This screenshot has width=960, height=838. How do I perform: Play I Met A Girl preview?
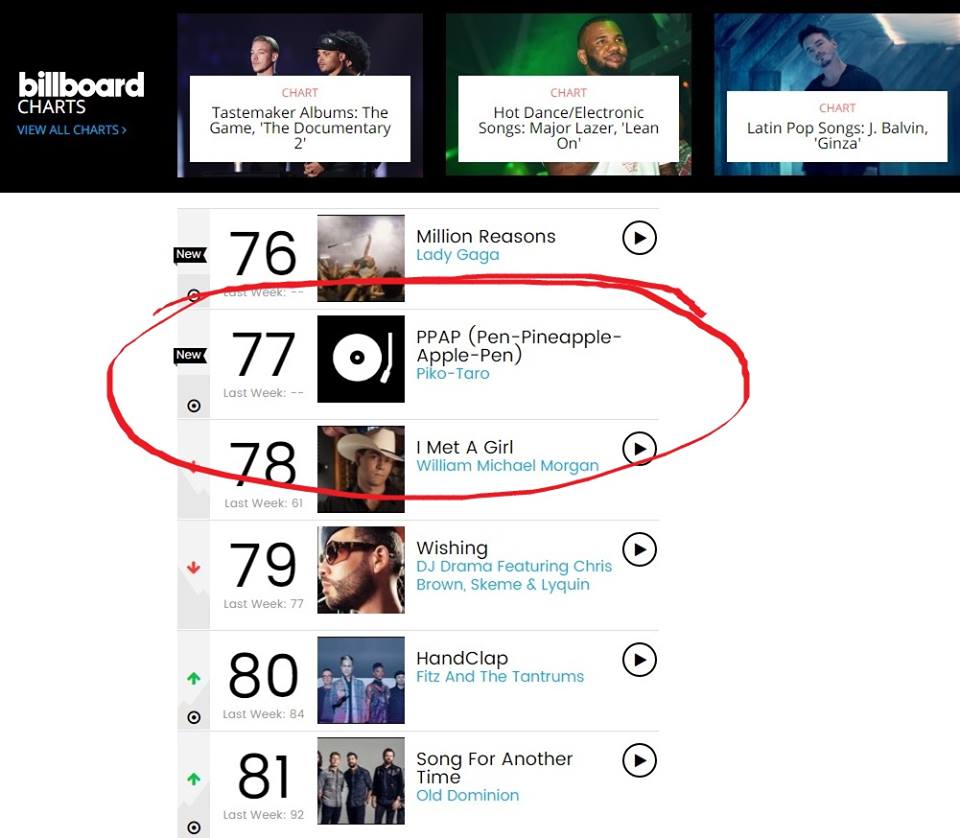pyautogui.click(x=639, y=449)
